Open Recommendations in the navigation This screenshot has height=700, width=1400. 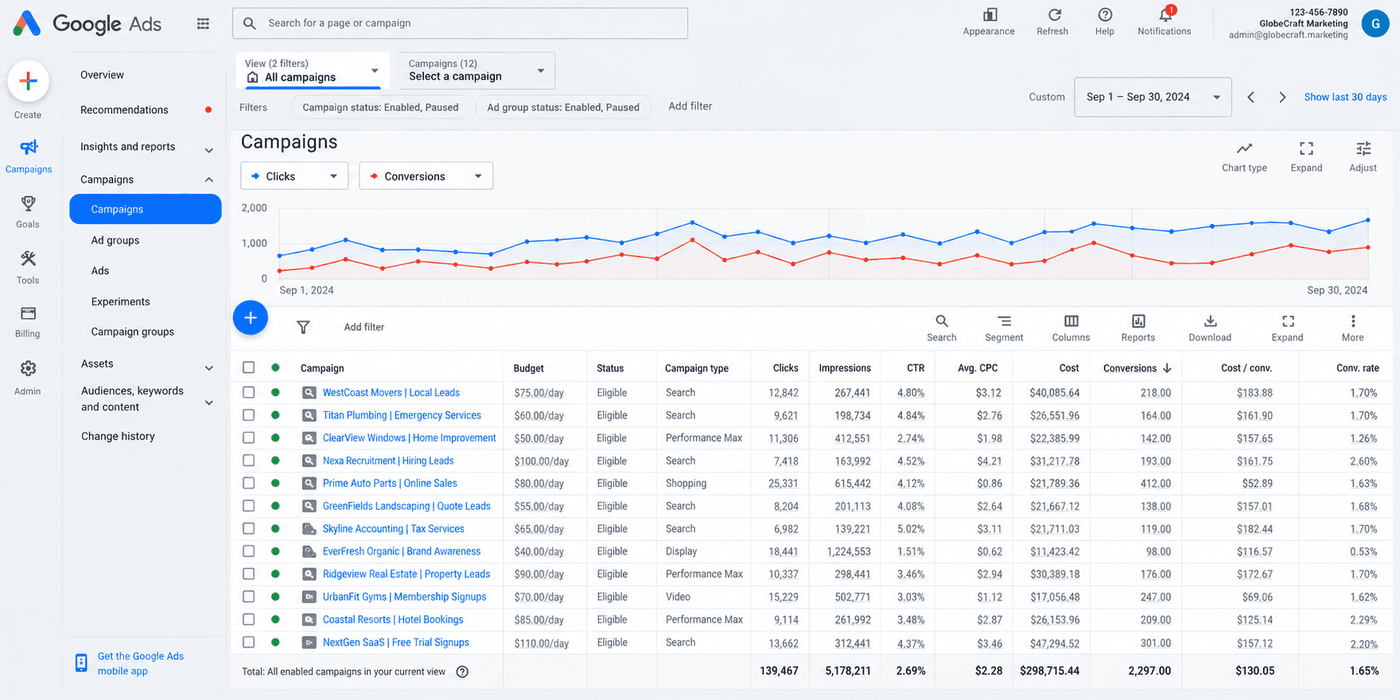tap(124, 110)
